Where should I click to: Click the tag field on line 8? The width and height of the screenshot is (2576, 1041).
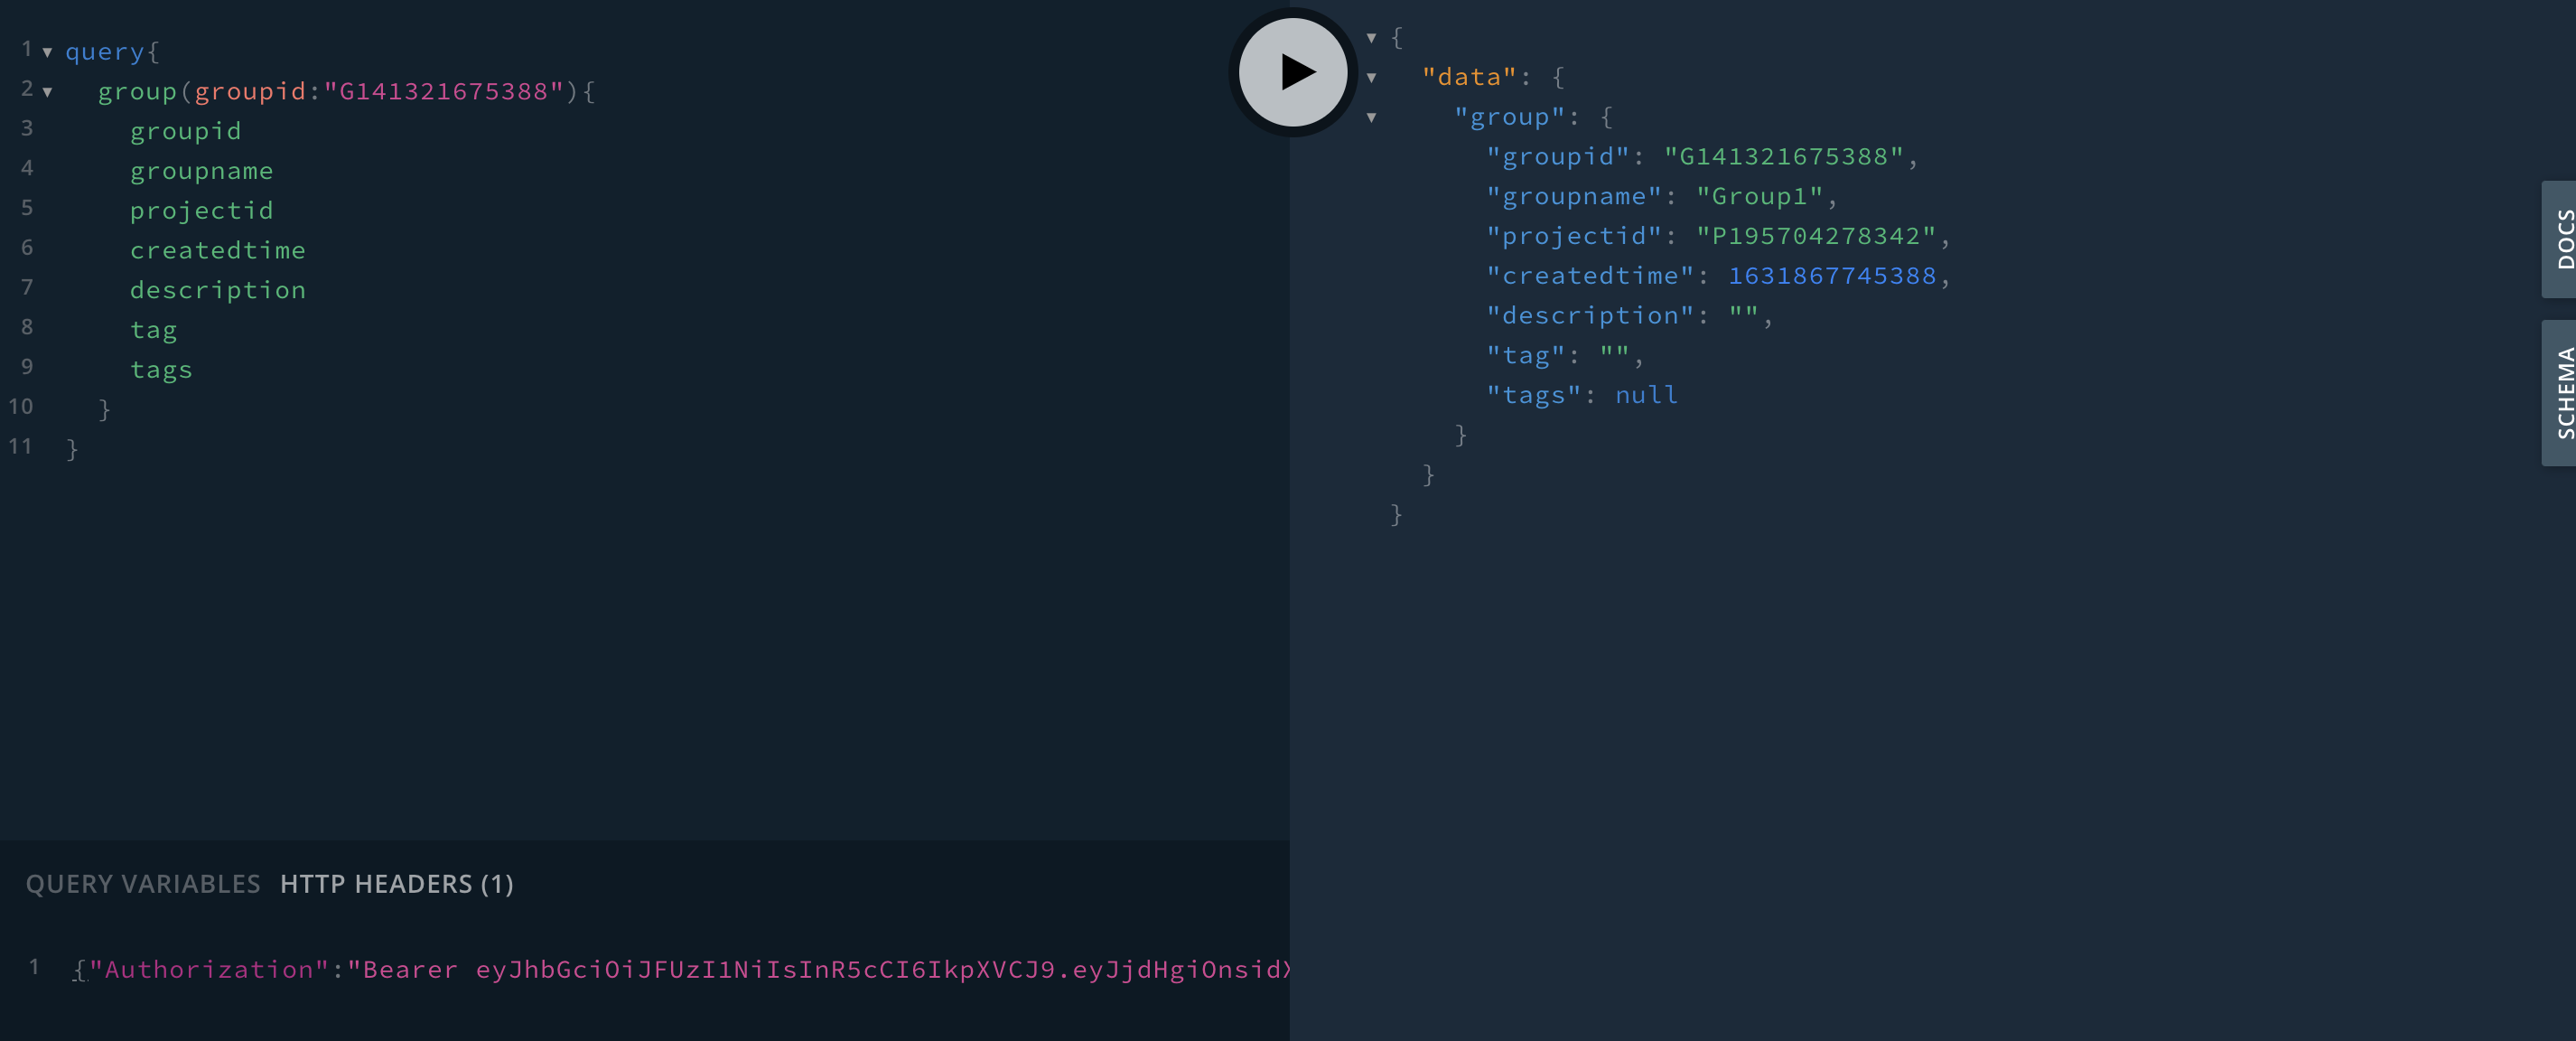[x=153, y=331]
